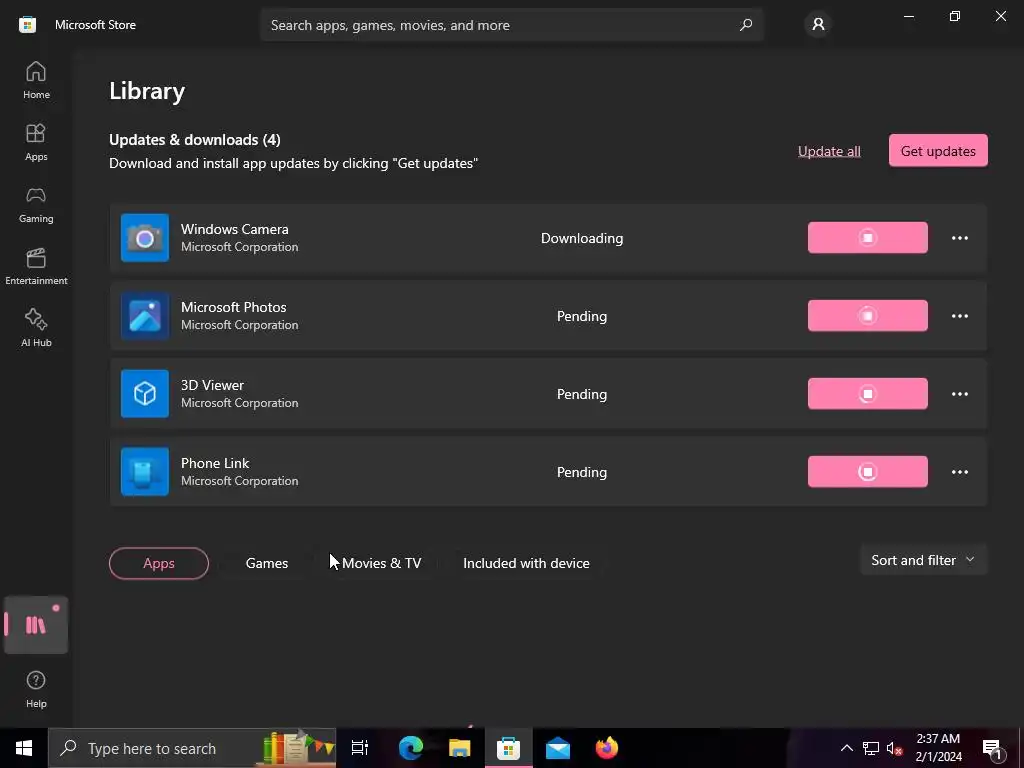This screenshot has height=768, width=1024.
Task: Click Microsoft Store taskbar icon
Action: click(508, 748)
